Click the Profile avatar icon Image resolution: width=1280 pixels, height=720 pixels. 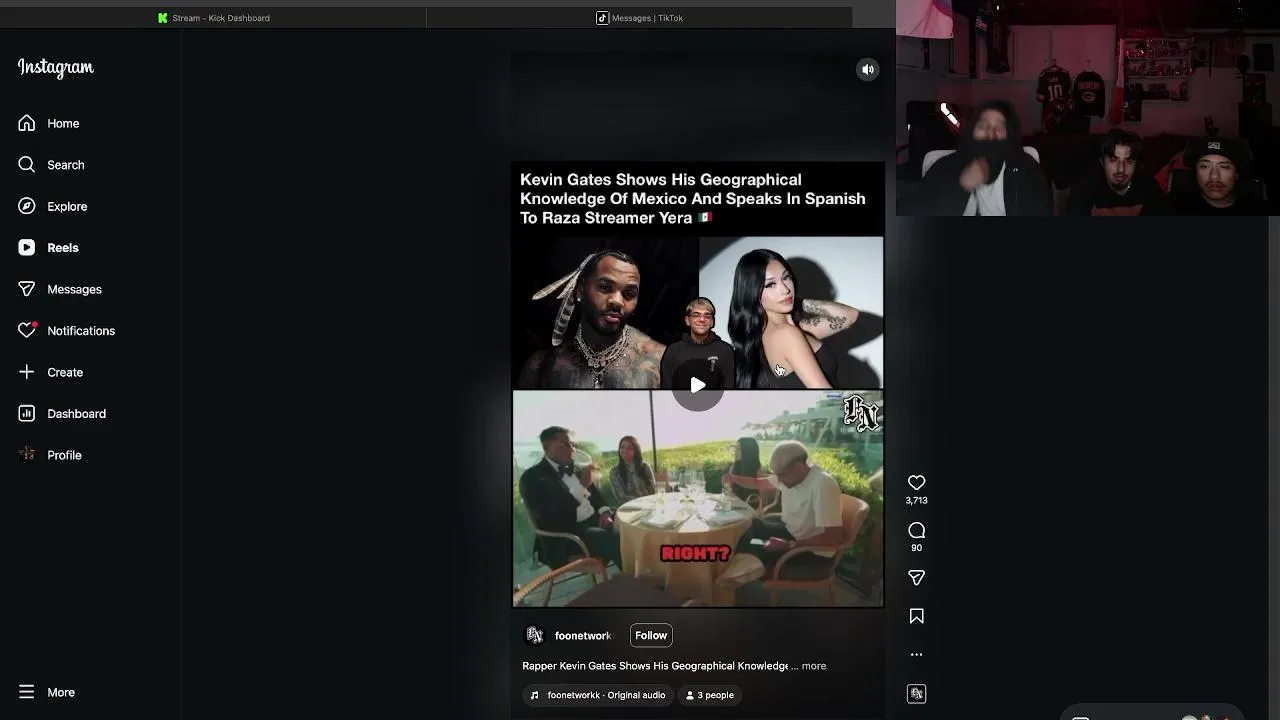(x=27, y=454)
